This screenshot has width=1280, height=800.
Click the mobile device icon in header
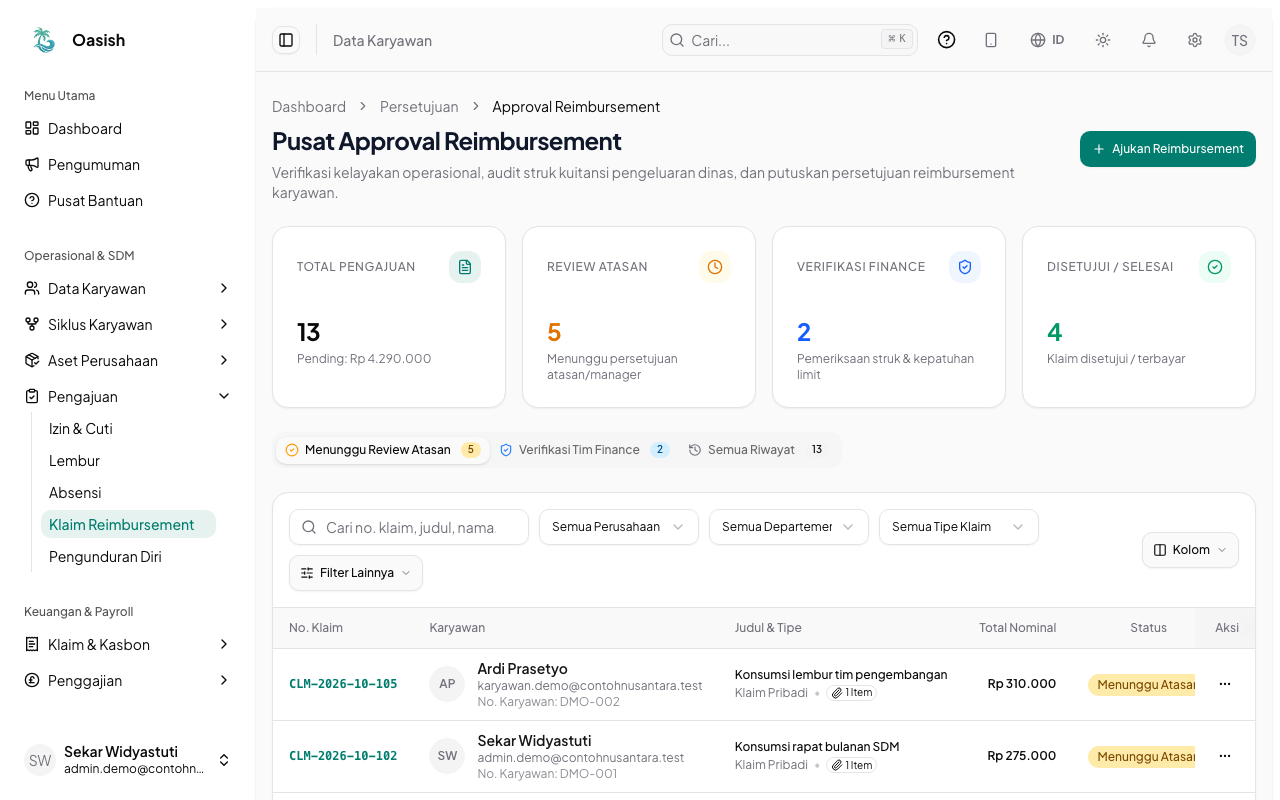[991, 40]
